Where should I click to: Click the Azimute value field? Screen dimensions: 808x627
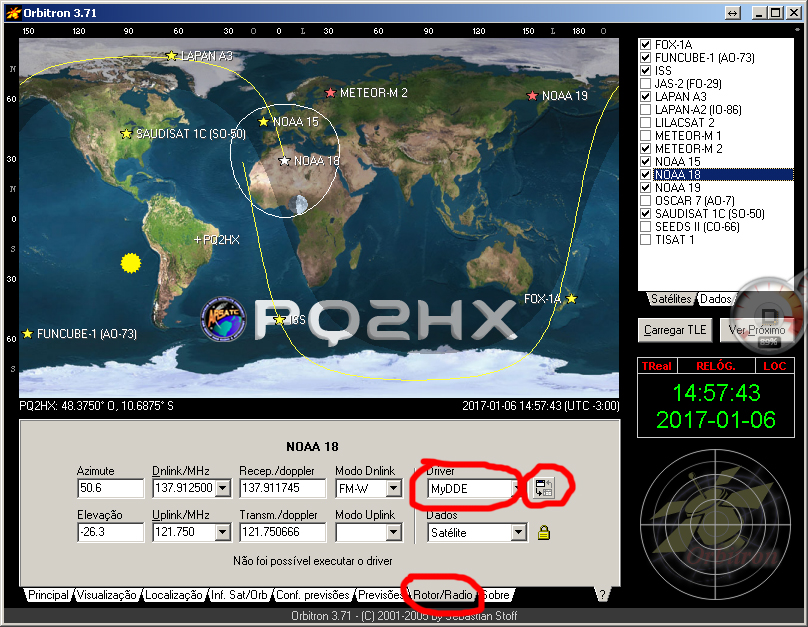(x=109, y=489)
